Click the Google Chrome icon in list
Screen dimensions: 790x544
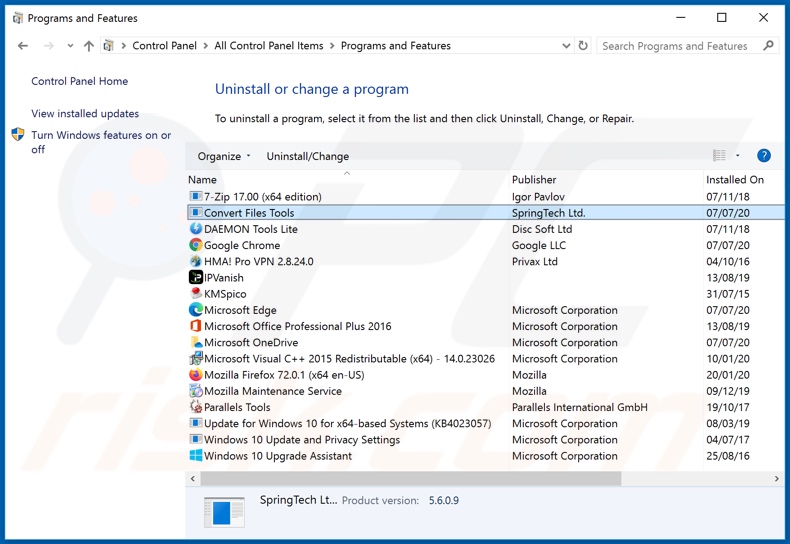point(195,245)
